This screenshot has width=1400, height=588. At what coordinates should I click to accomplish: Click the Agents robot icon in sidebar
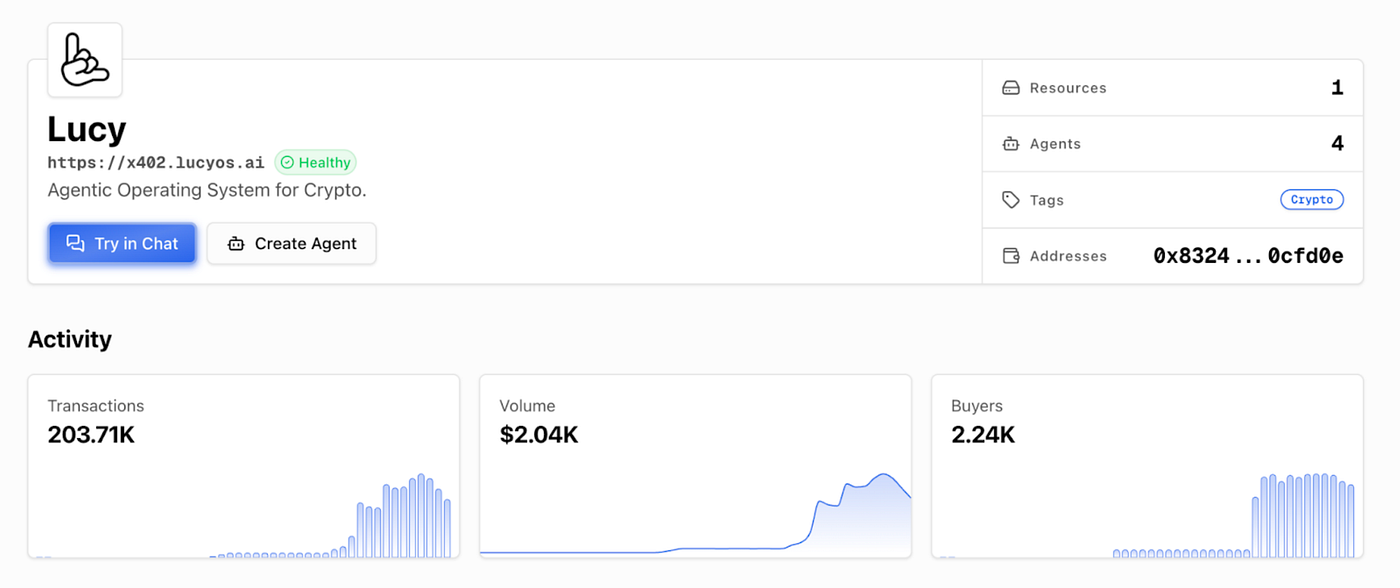click(1011, 144)
